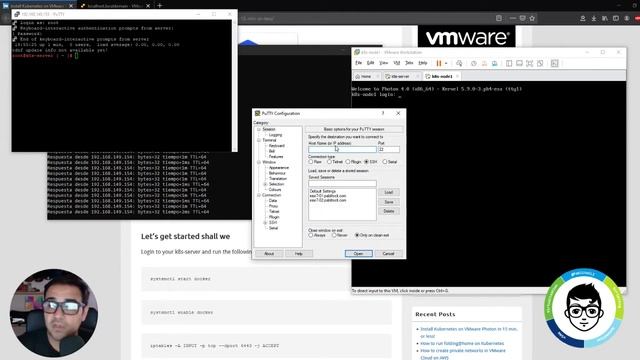Open the File menu in VMware Workstation
The width and height of the screenshot is (640, 360).
358,63
